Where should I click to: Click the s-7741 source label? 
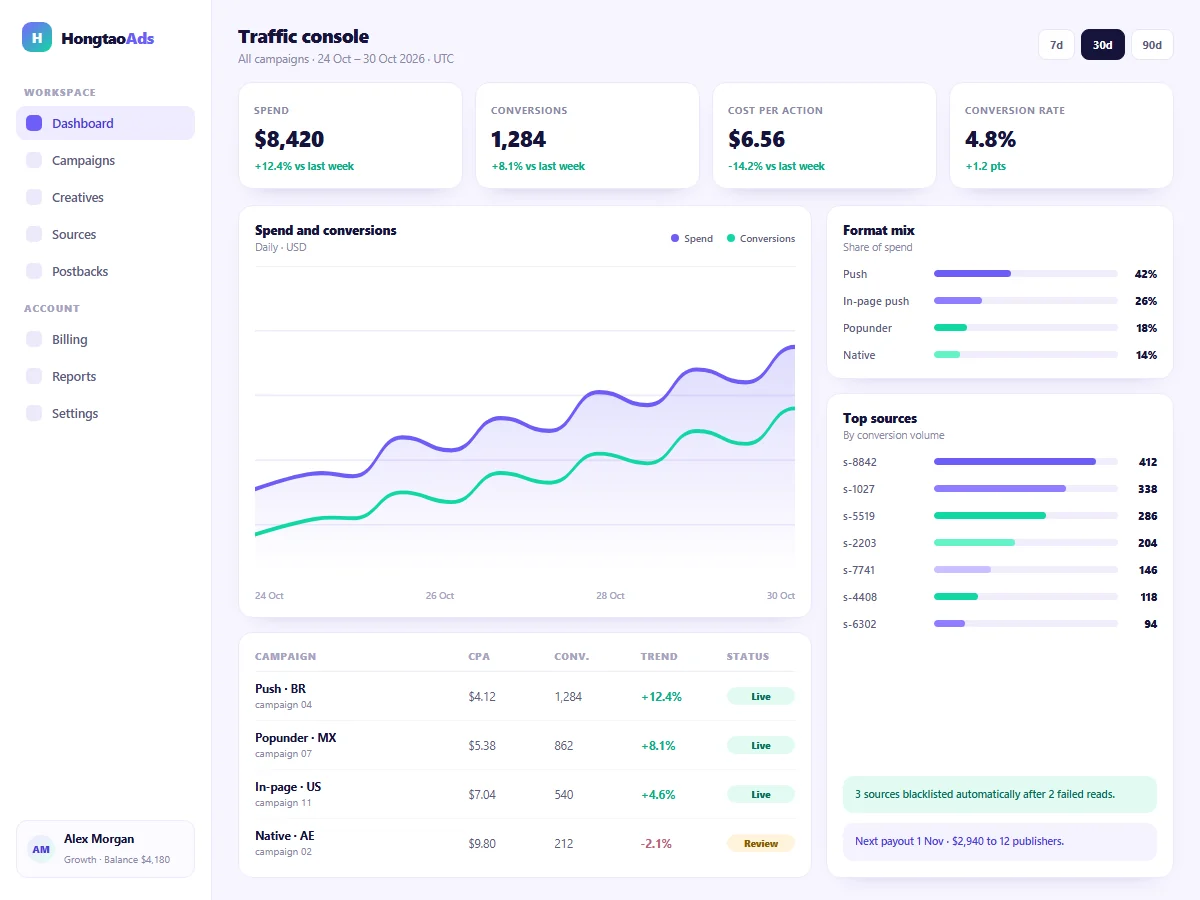pos(860,570)
